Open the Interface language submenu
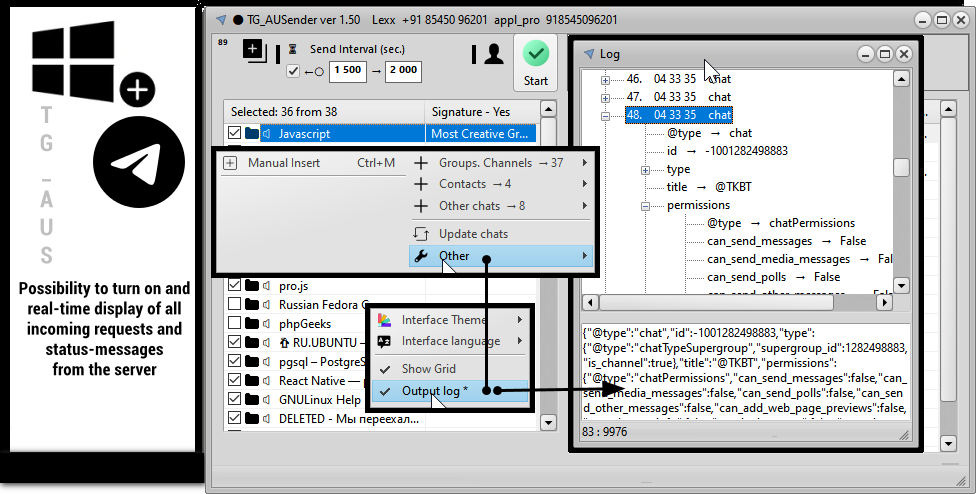The height and width of the screenshot is (494, 976). point(449,341)
